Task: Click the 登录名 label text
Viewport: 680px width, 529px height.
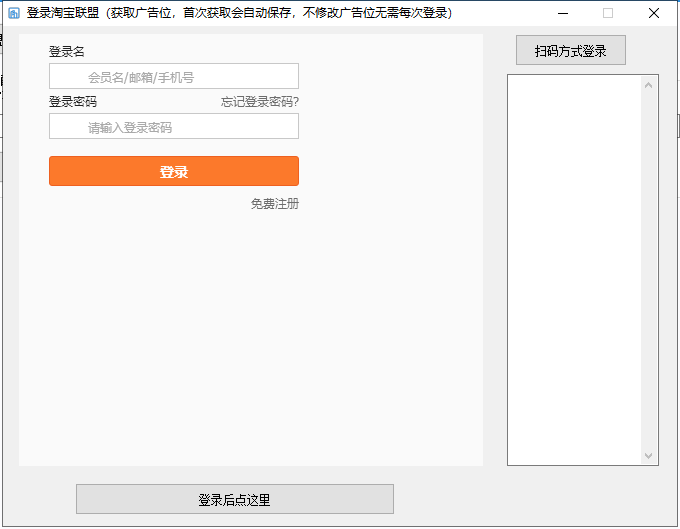Action: [66, 52]
